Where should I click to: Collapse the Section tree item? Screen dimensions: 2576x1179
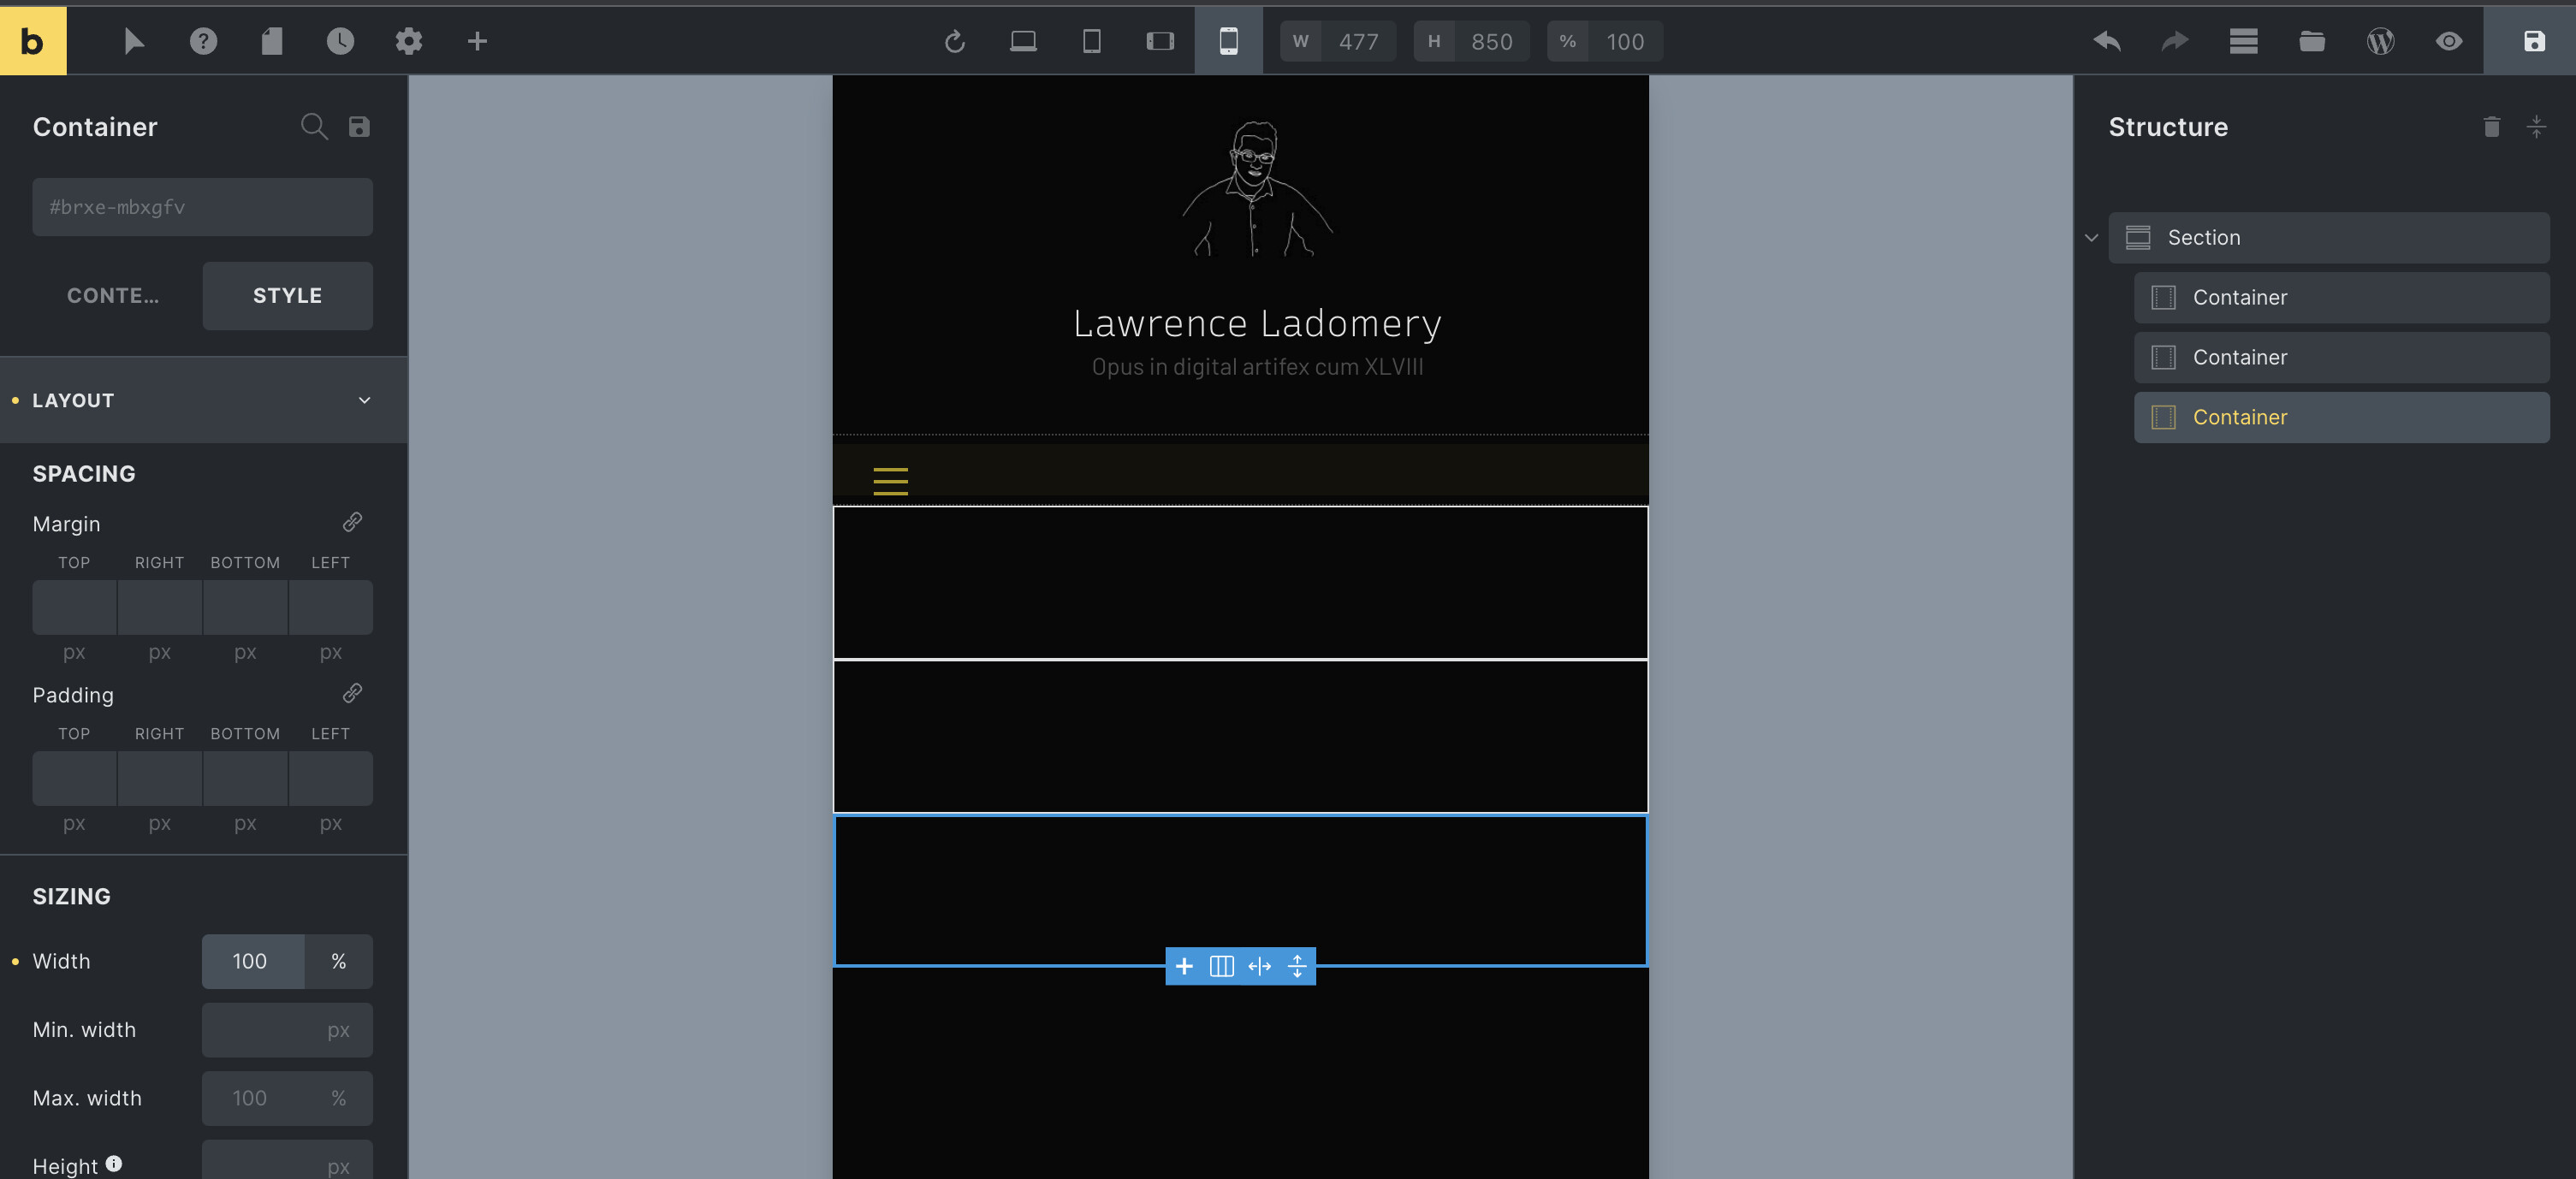(2091, 238)
